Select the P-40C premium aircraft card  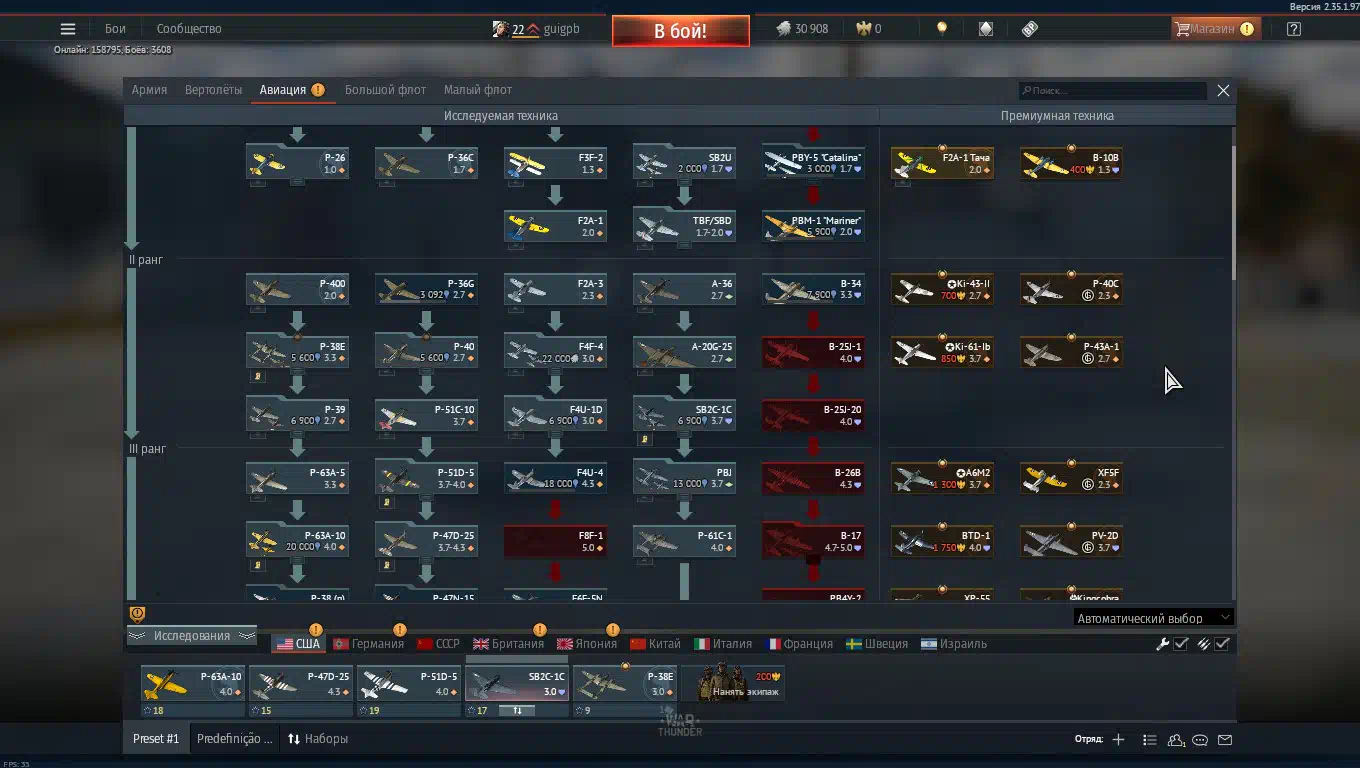(x=1071, y=289)
